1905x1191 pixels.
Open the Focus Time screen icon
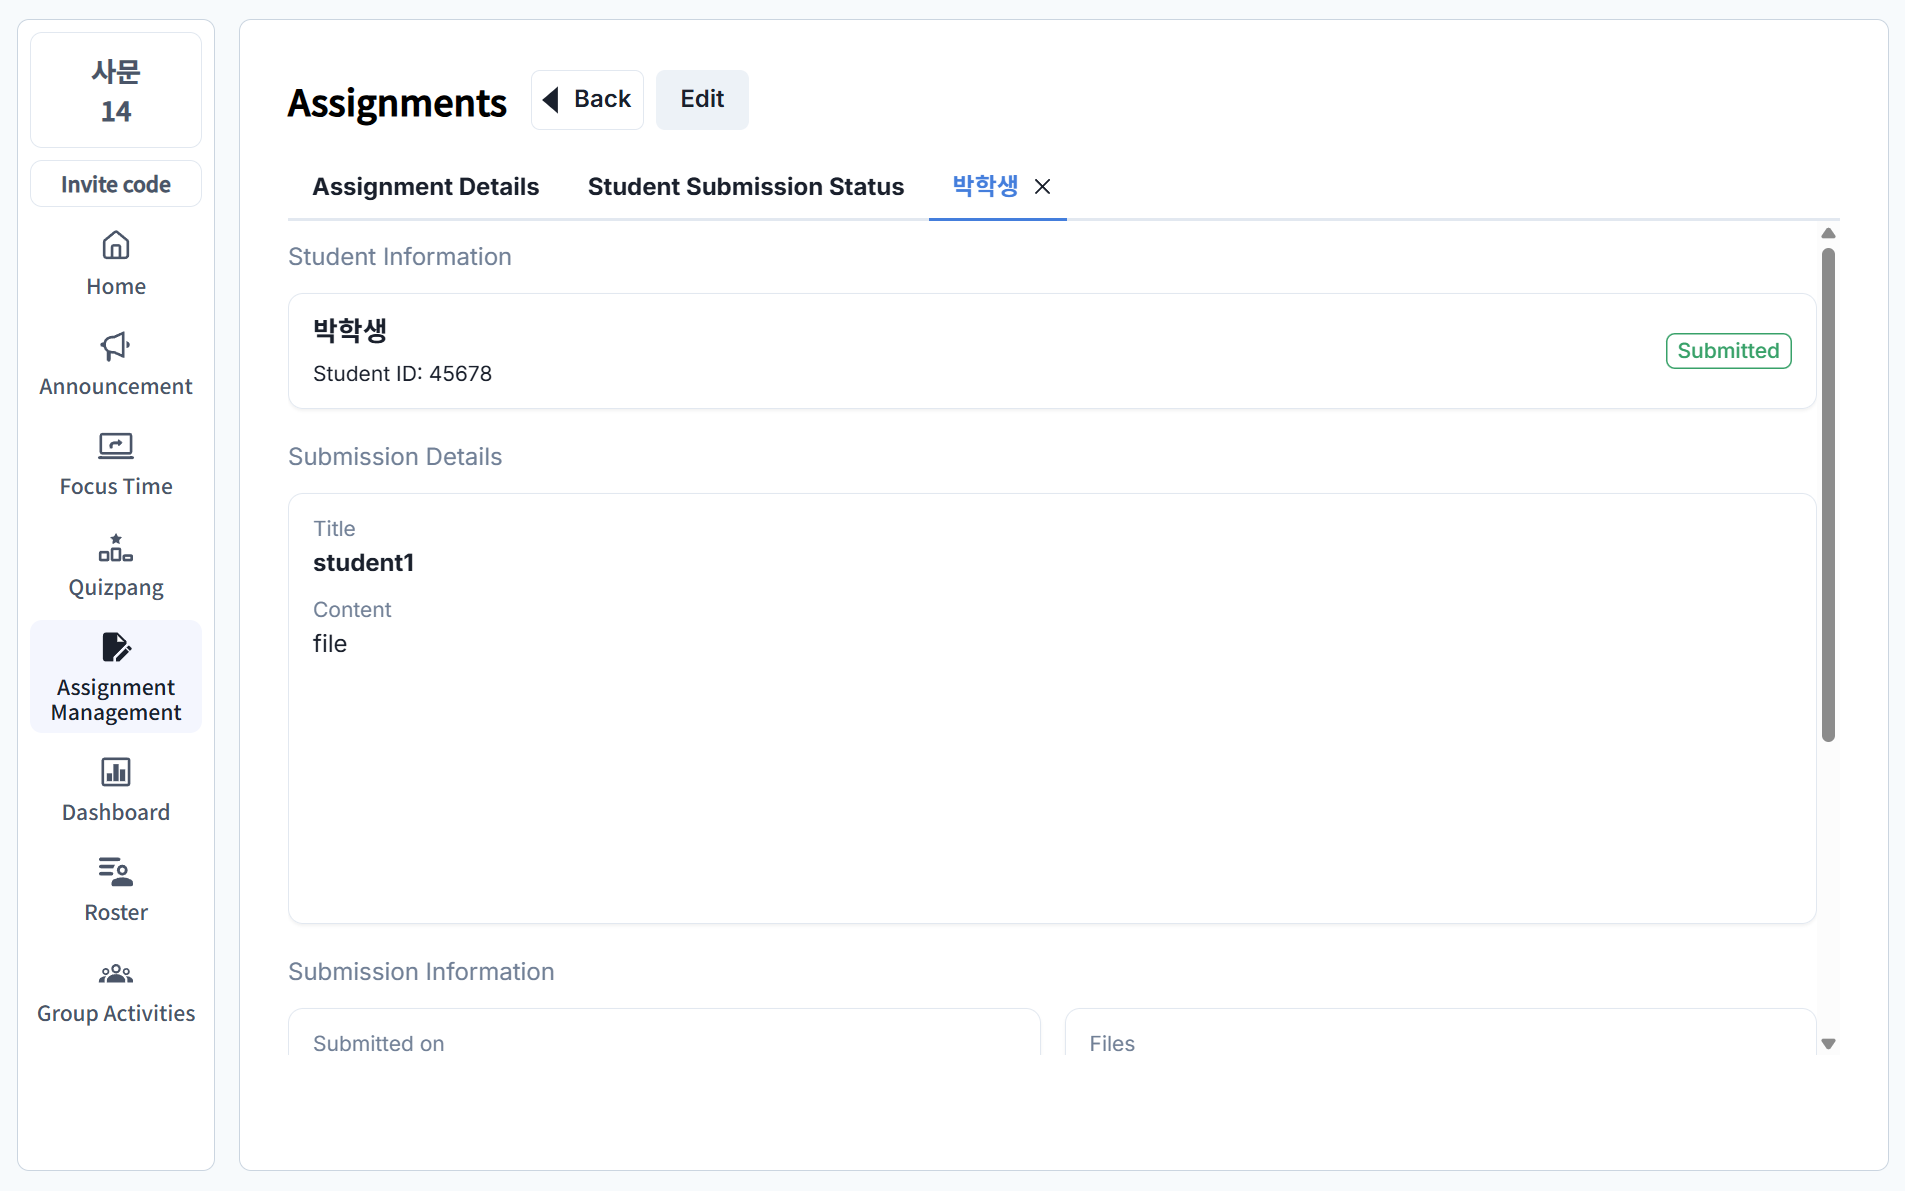pyautogui.click(x=116, y=446)
